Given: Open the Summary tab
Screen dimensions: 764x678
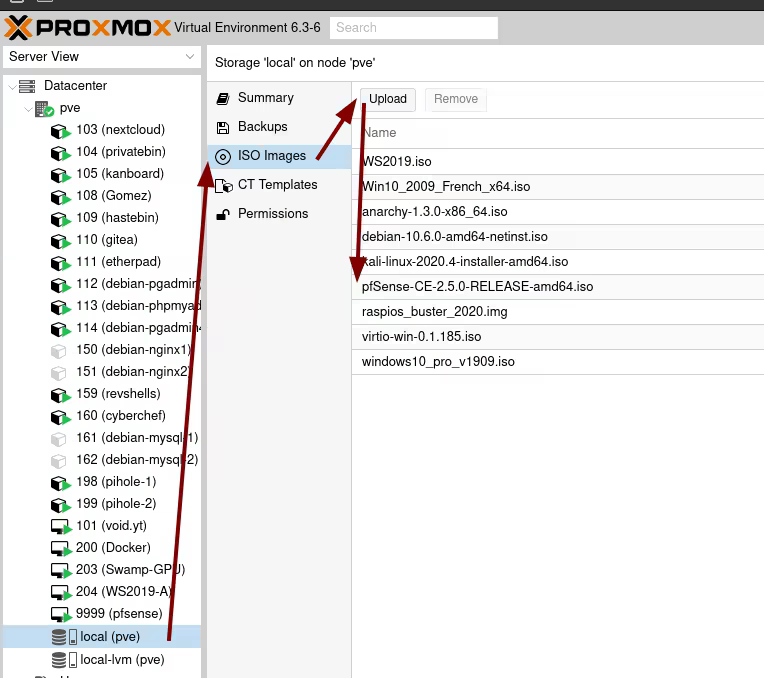Looking at the screenshot, I should 279,98.
